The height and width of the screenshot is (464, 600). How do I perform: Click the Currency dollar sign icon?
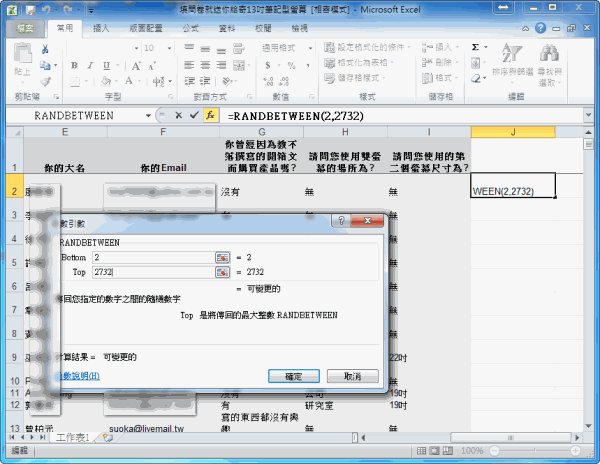tap(268, 65)
